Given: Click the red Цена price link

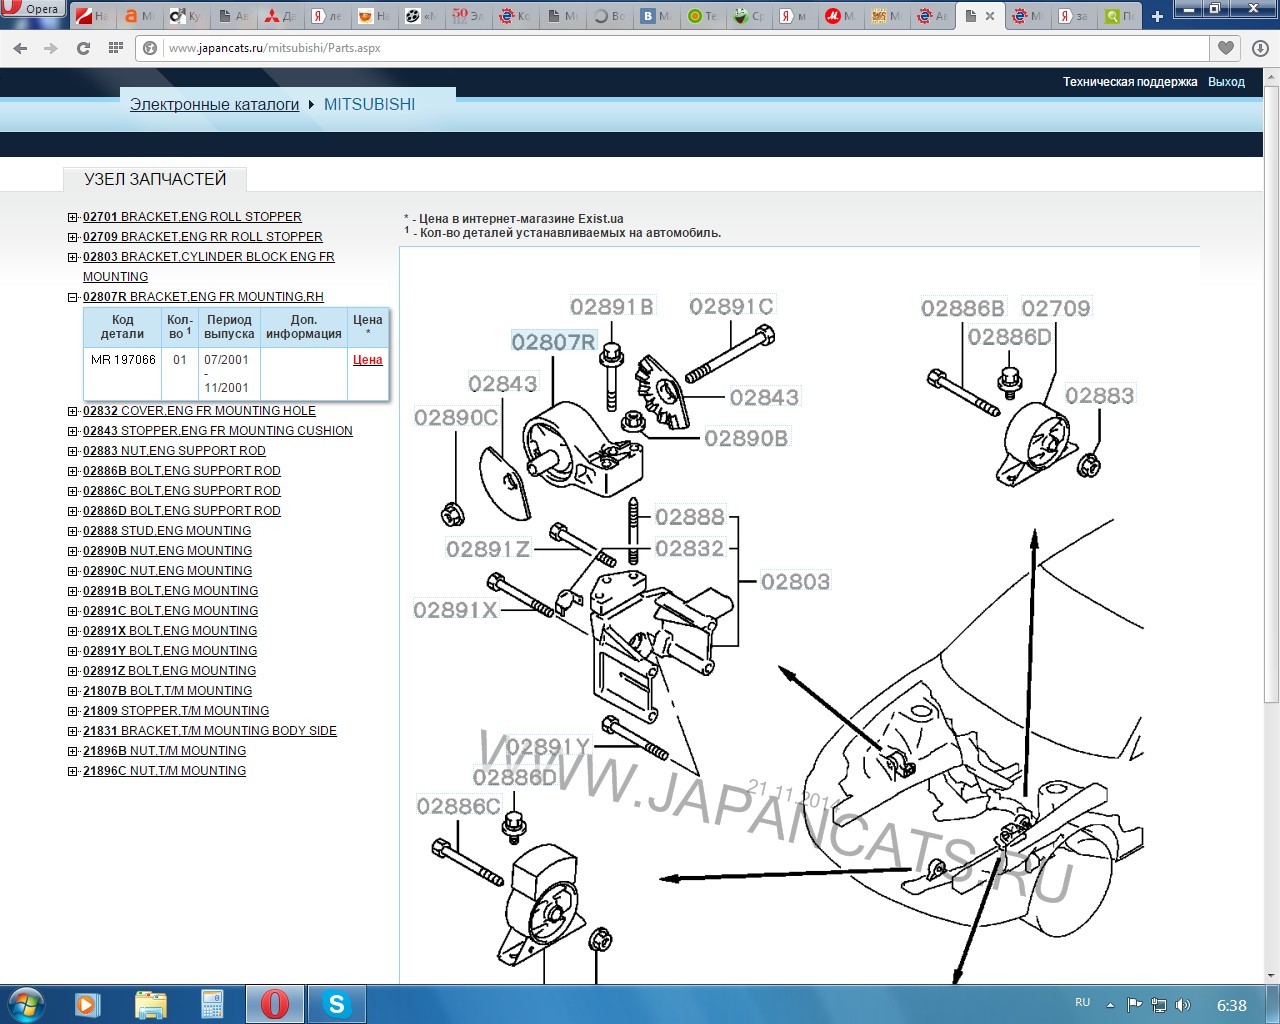Looking at the screenshot, I should point(367,360).
